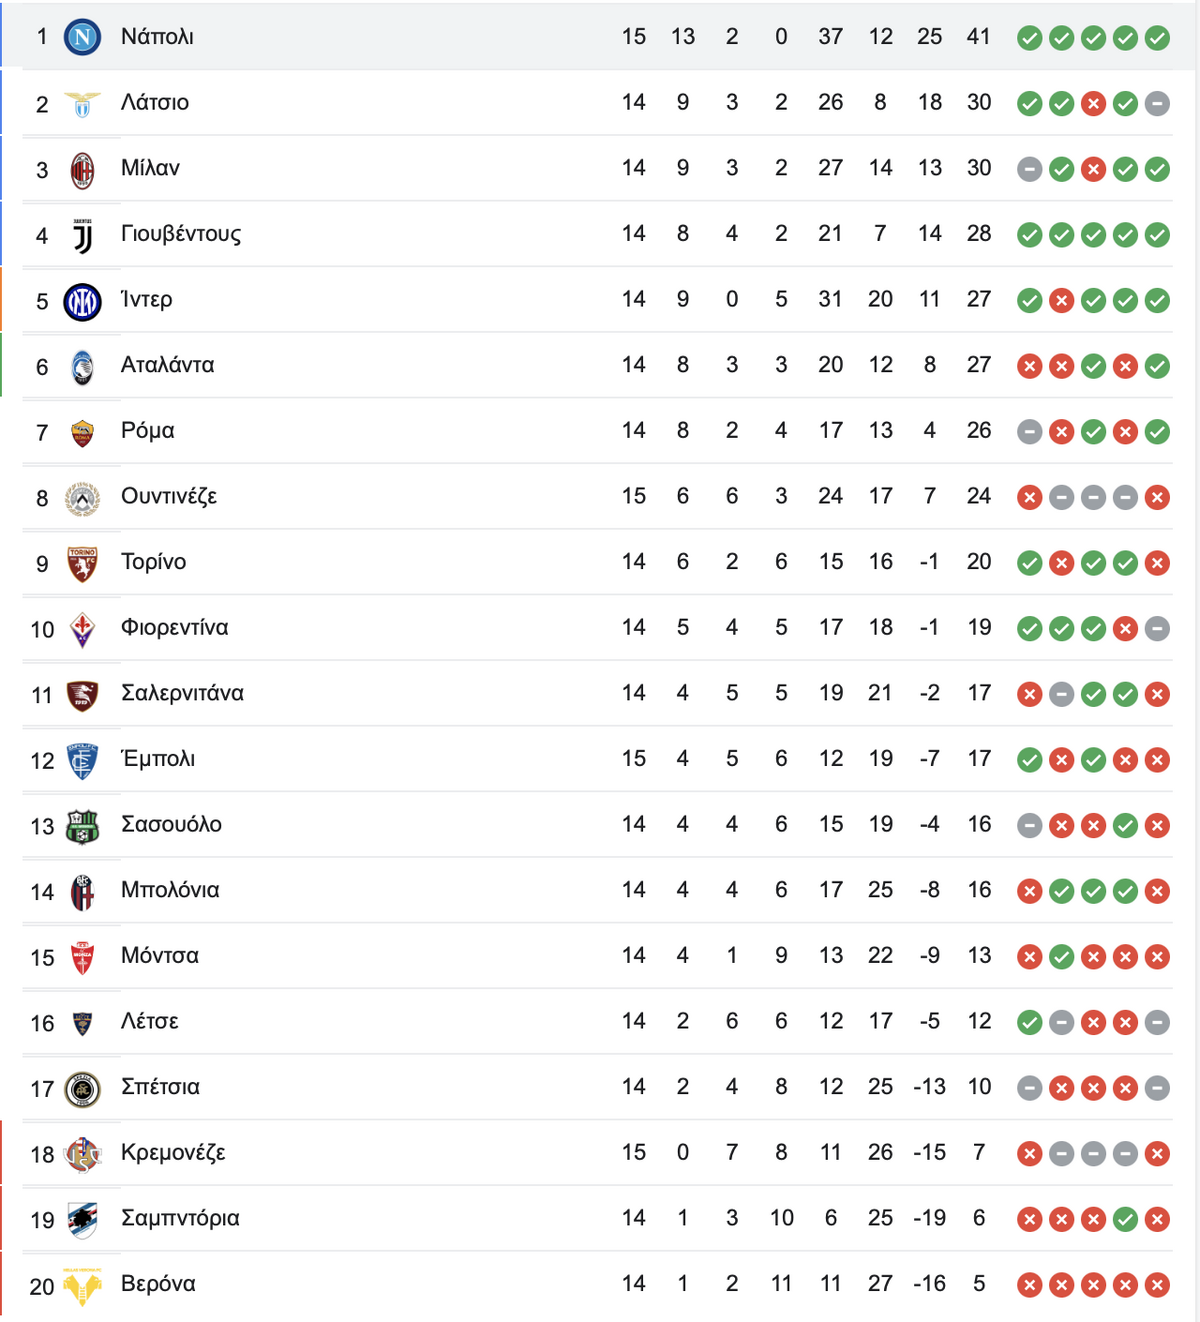Click Sampdoria's green win indicator

click(x=1125, y=1219)
